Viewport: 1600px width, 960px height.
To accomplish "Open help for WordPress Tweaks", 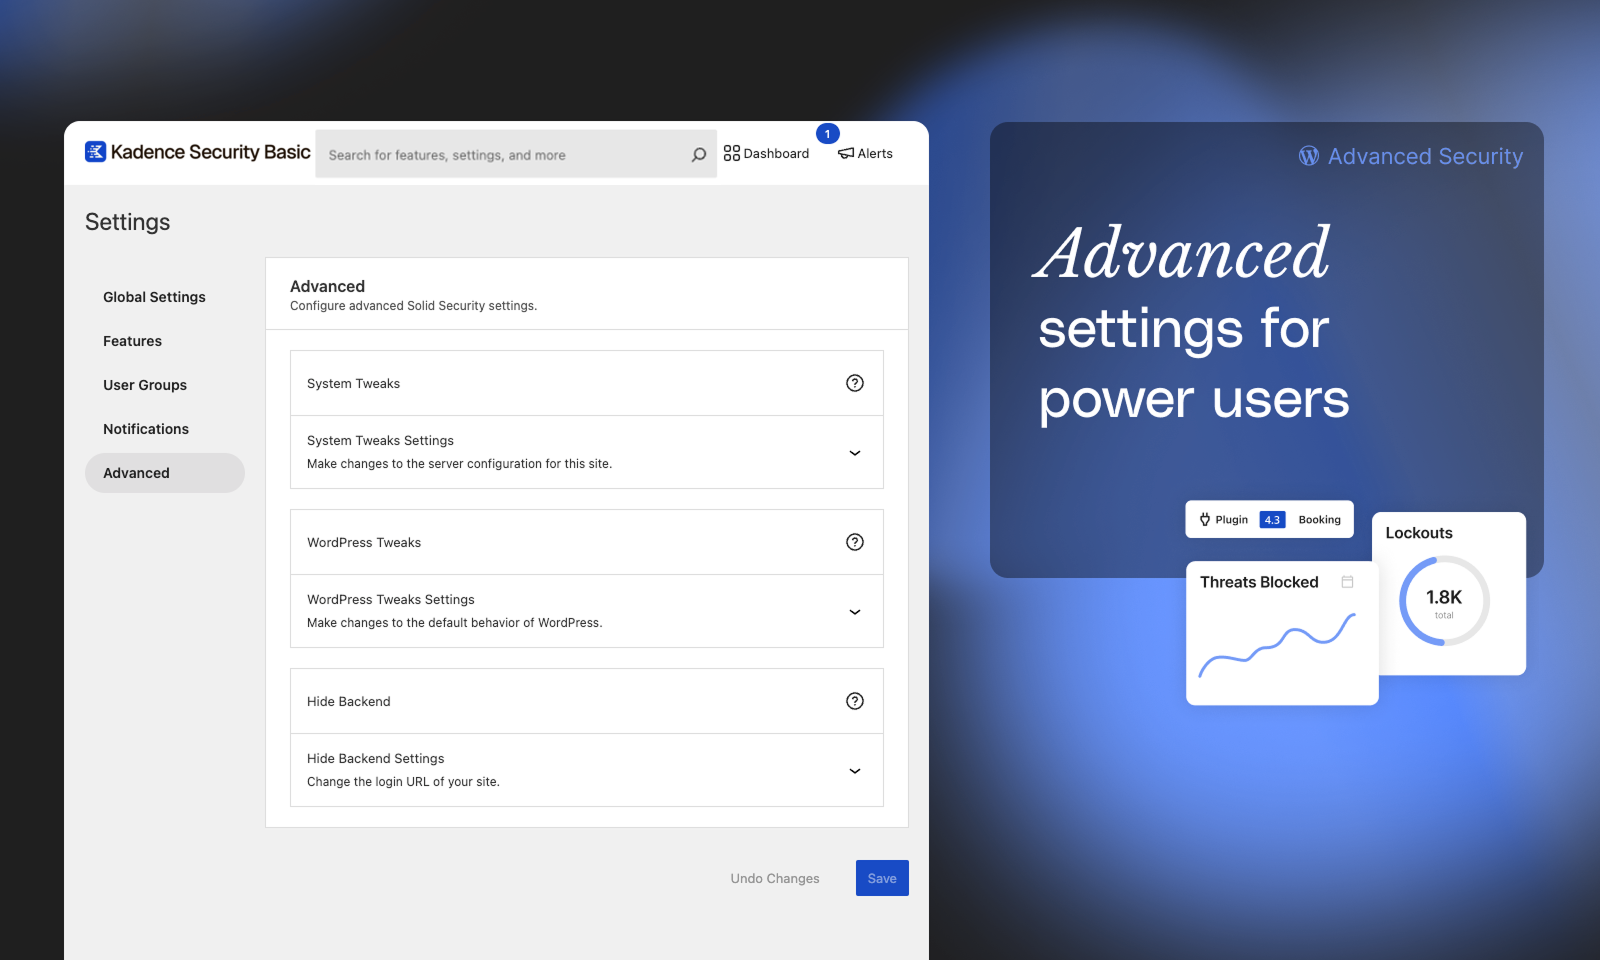I will tap(855, 542).
